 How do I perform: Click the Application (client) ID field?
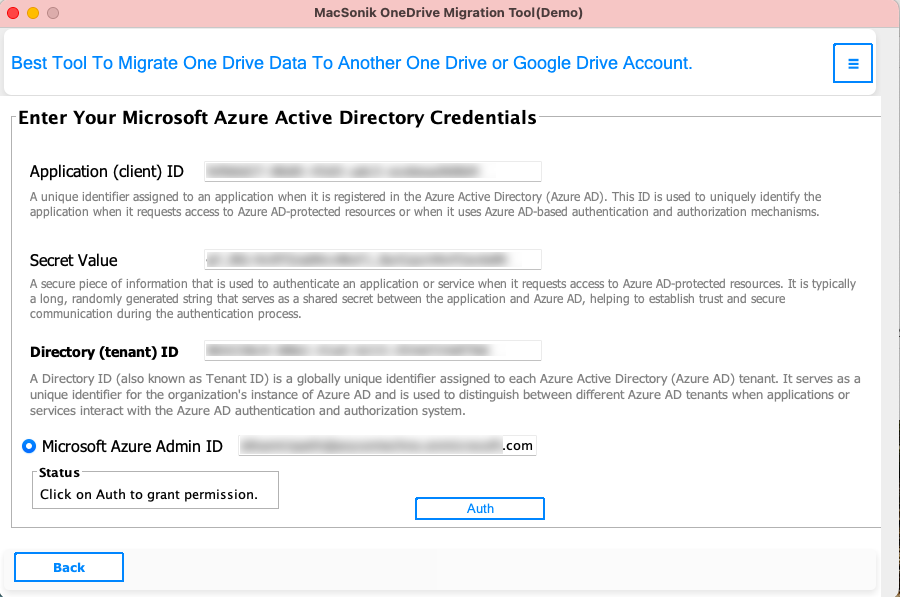click(373, 172)
